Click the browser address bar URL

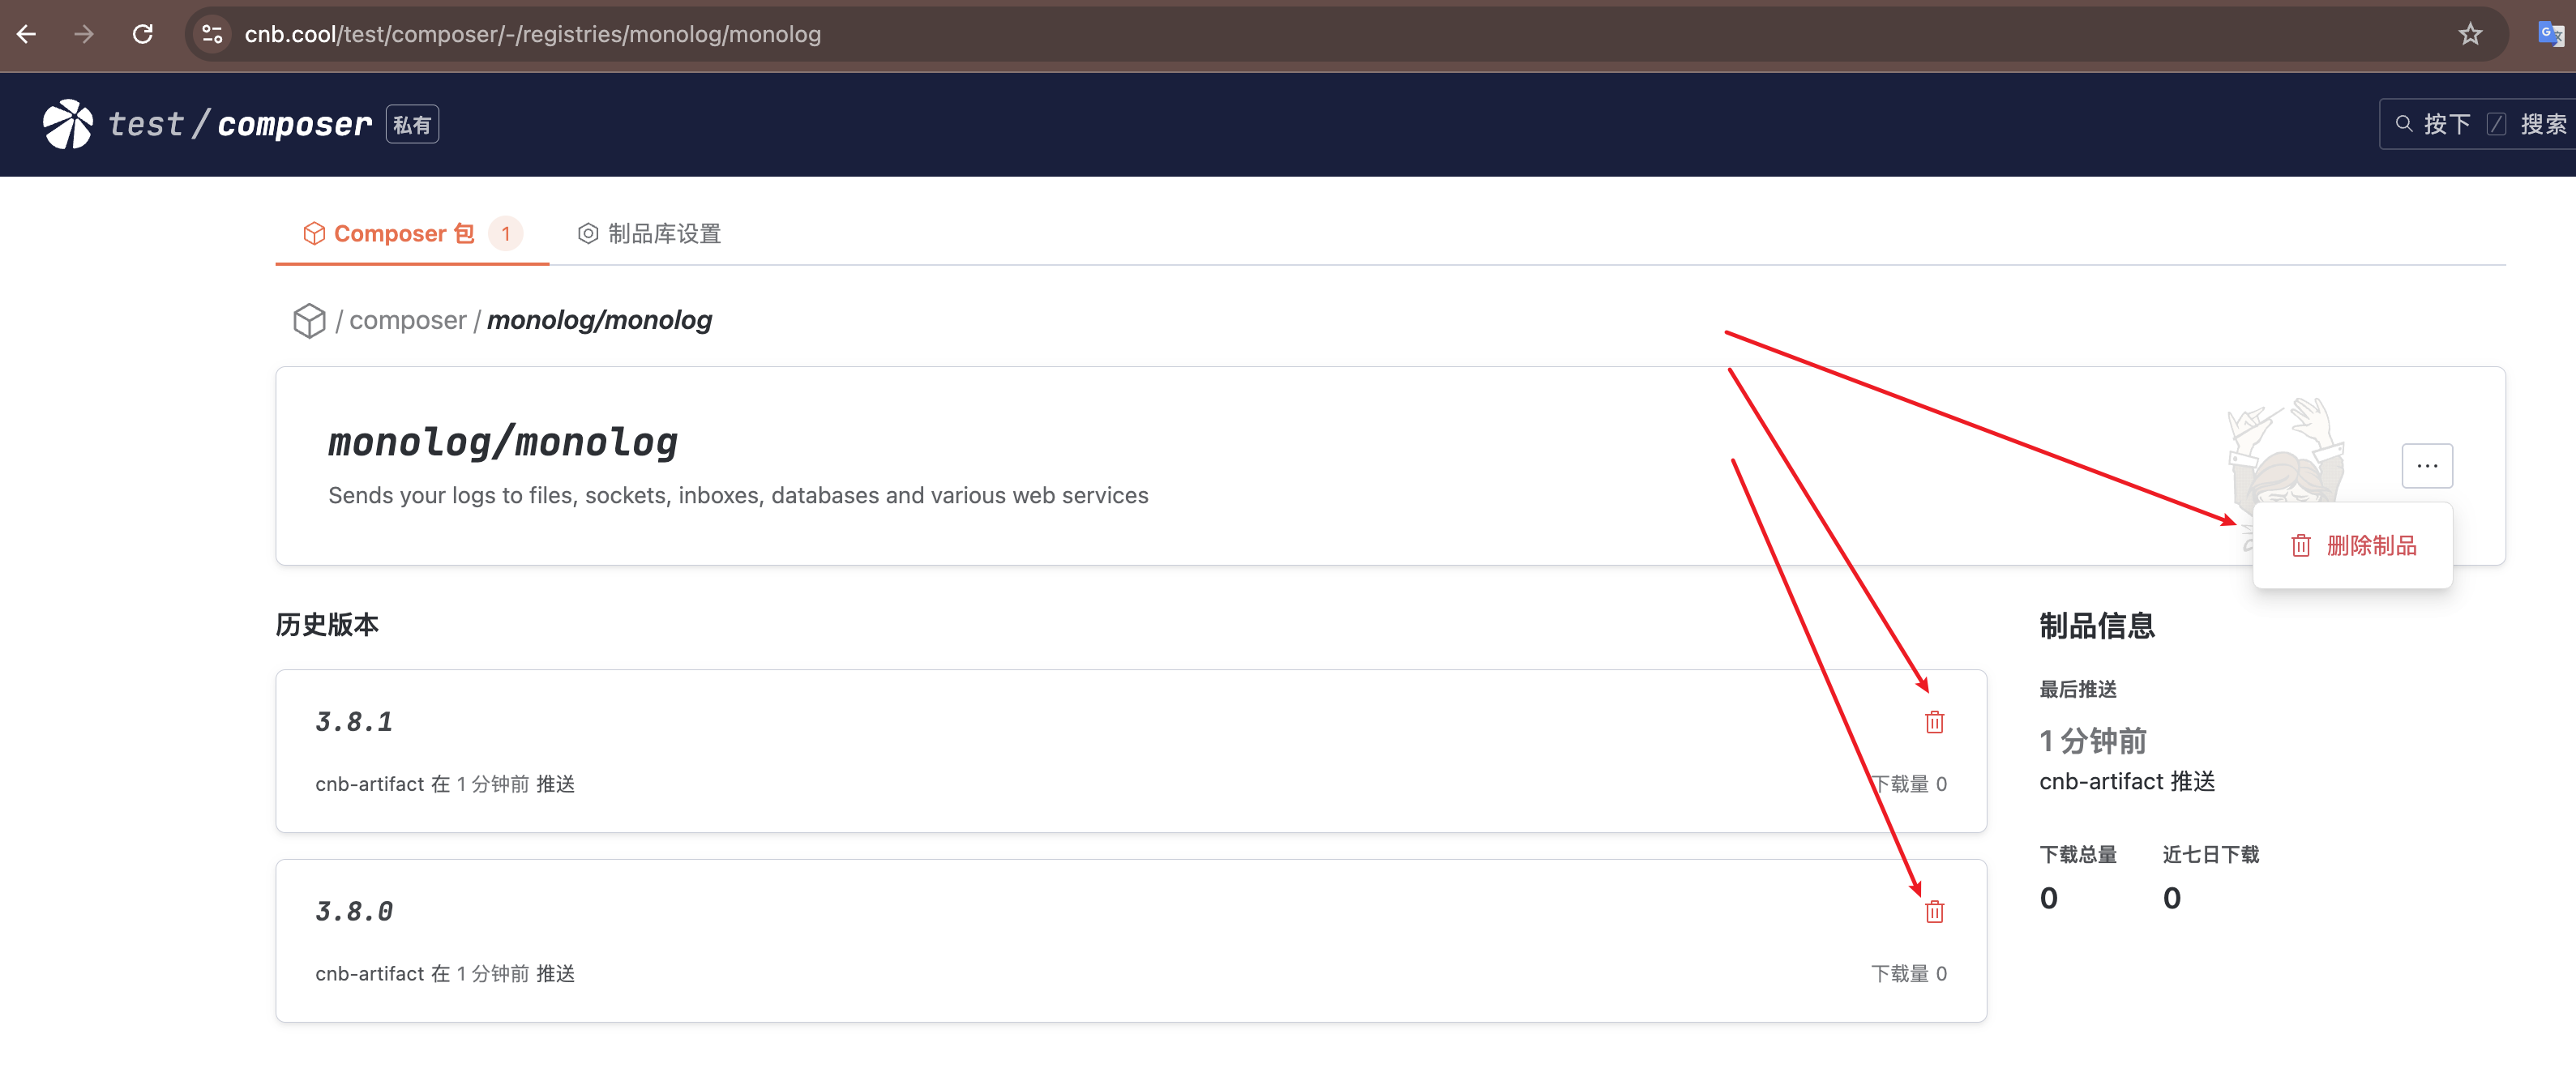[x=533, y=34]
